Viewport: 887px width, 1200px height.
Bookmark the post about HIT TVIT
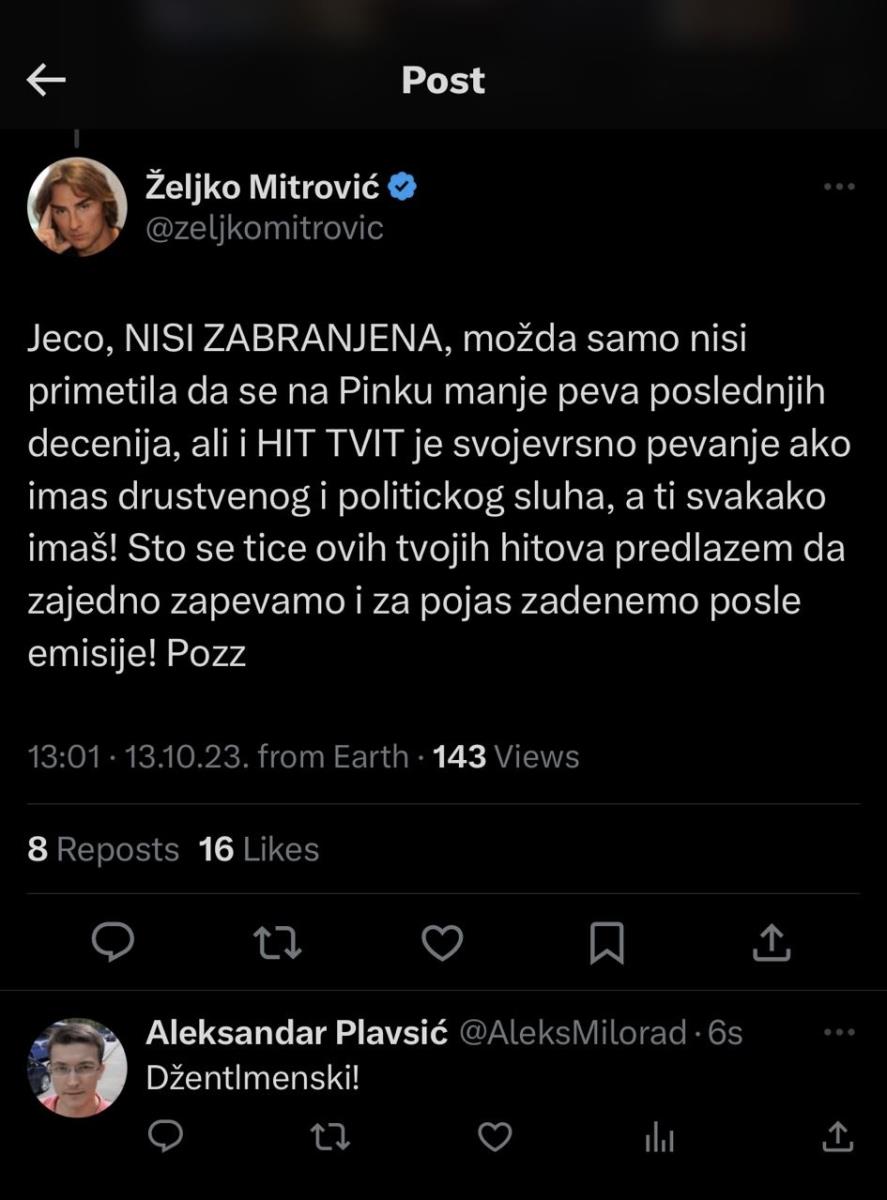(609, 941)
